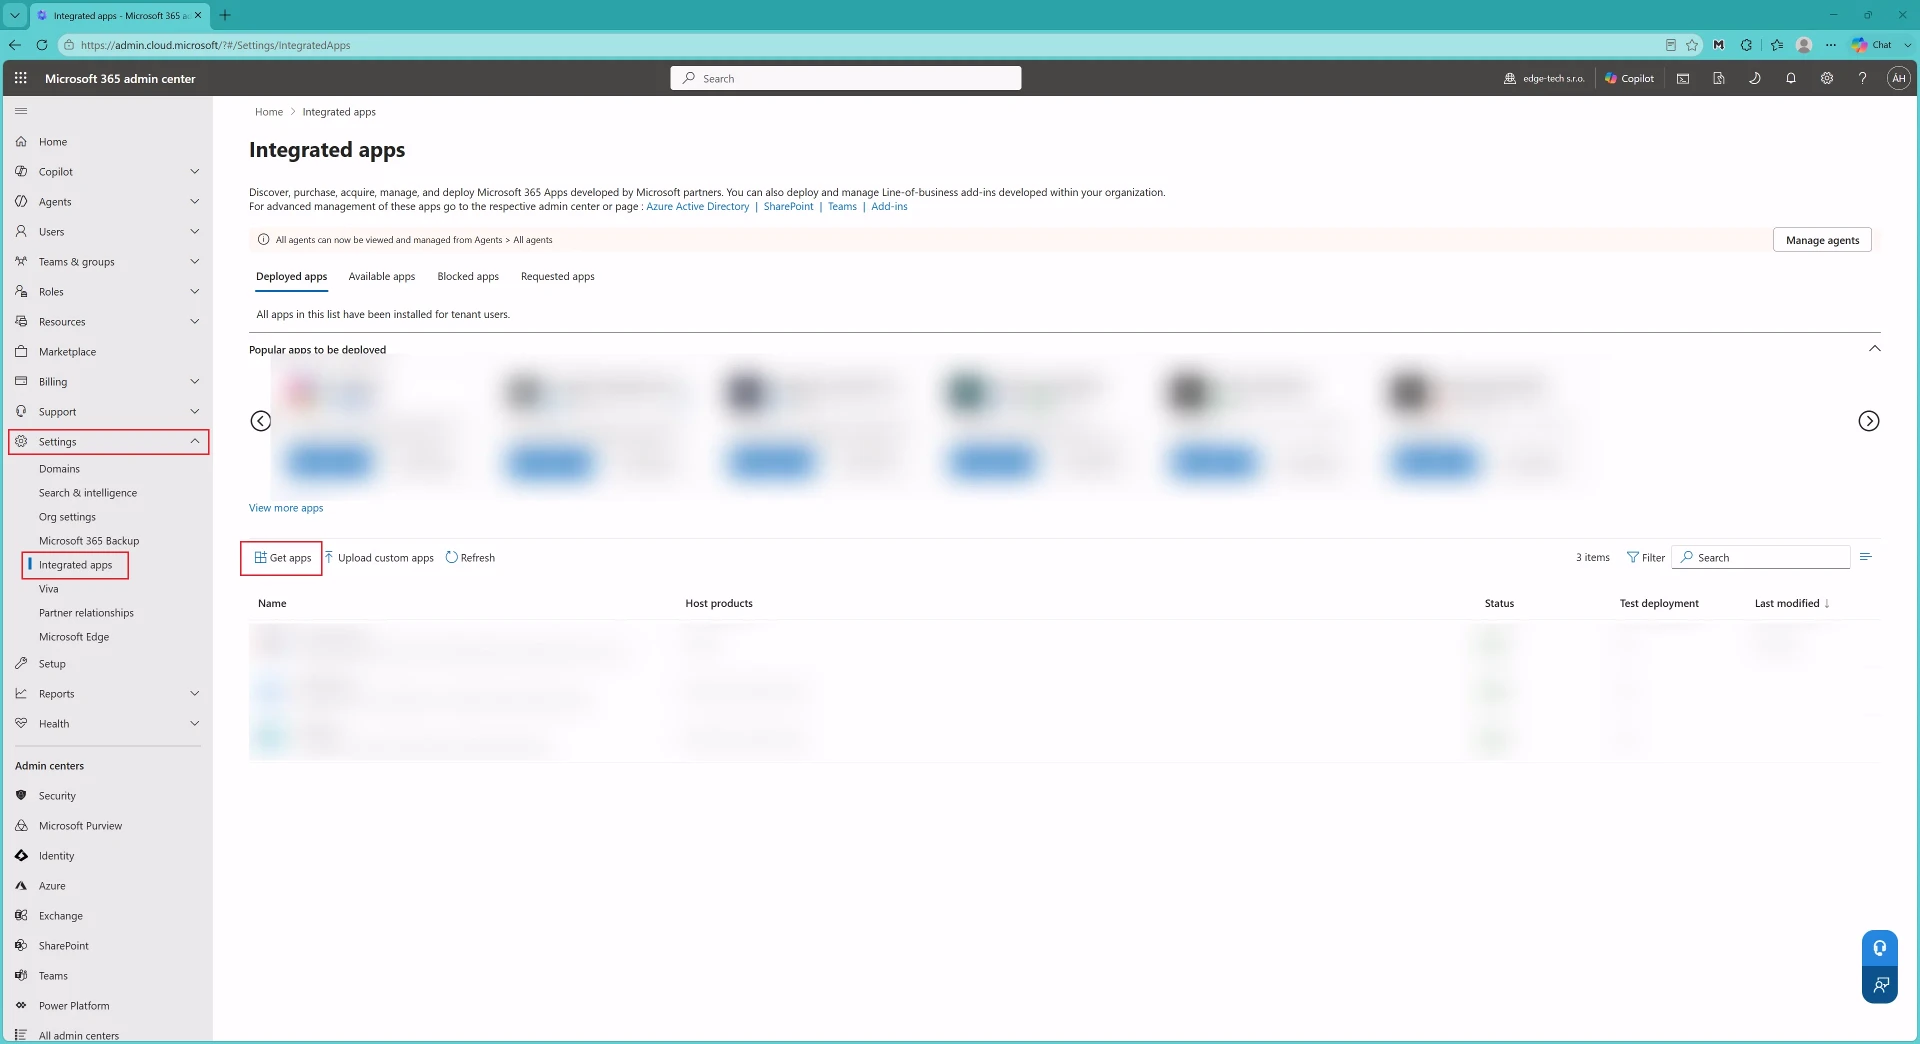Open the settings gear in header
1920x1044 pixels.
click(x=1827, y=78)
